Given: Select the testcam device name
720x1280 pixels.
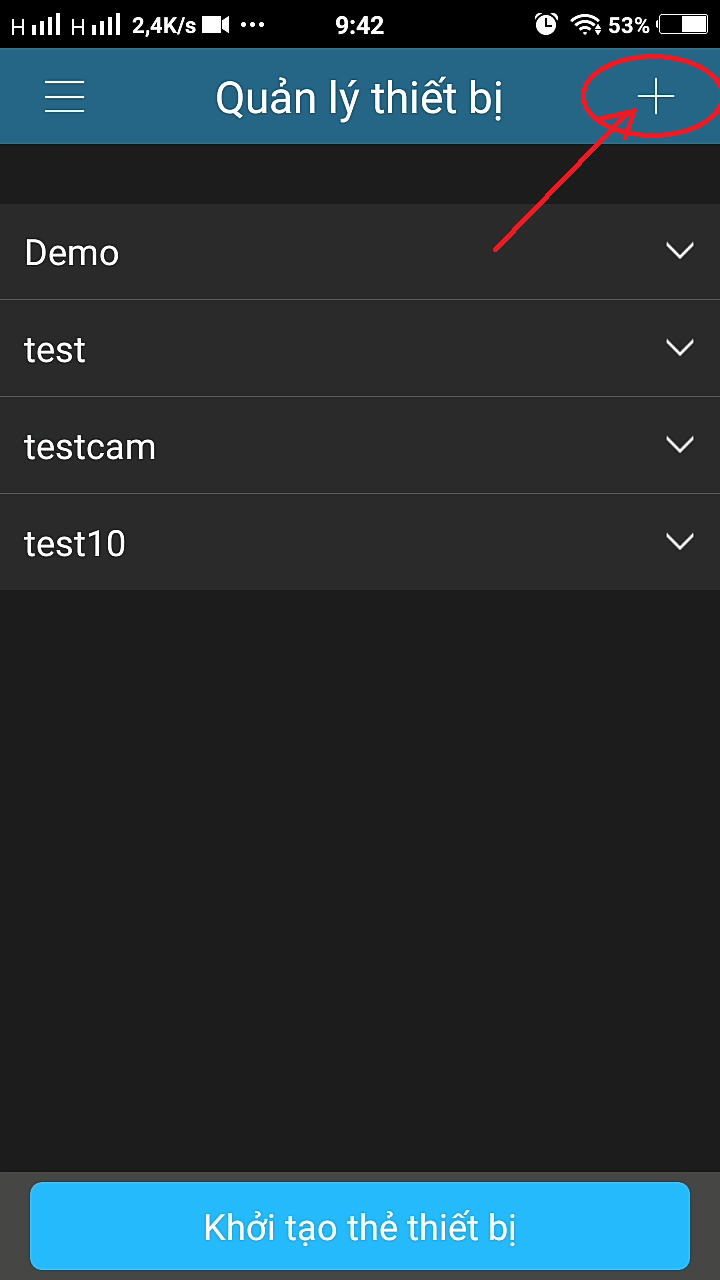Looking at the screenshot, I should pos(90,447).
